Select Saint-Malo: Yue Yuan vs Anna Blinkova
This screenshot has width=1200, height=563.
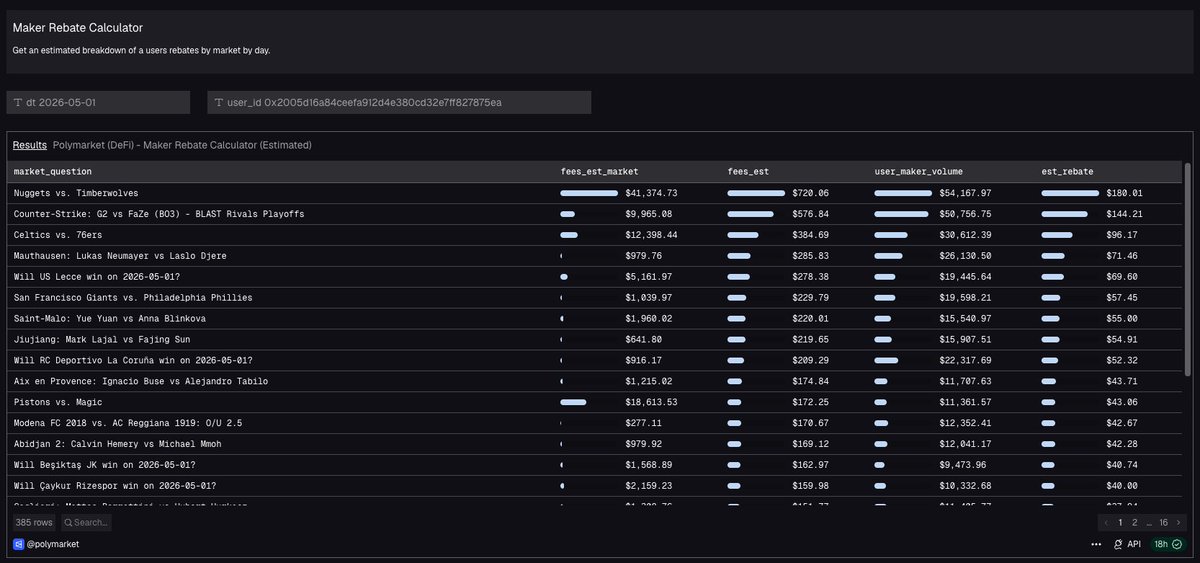(x=595, y=319)
